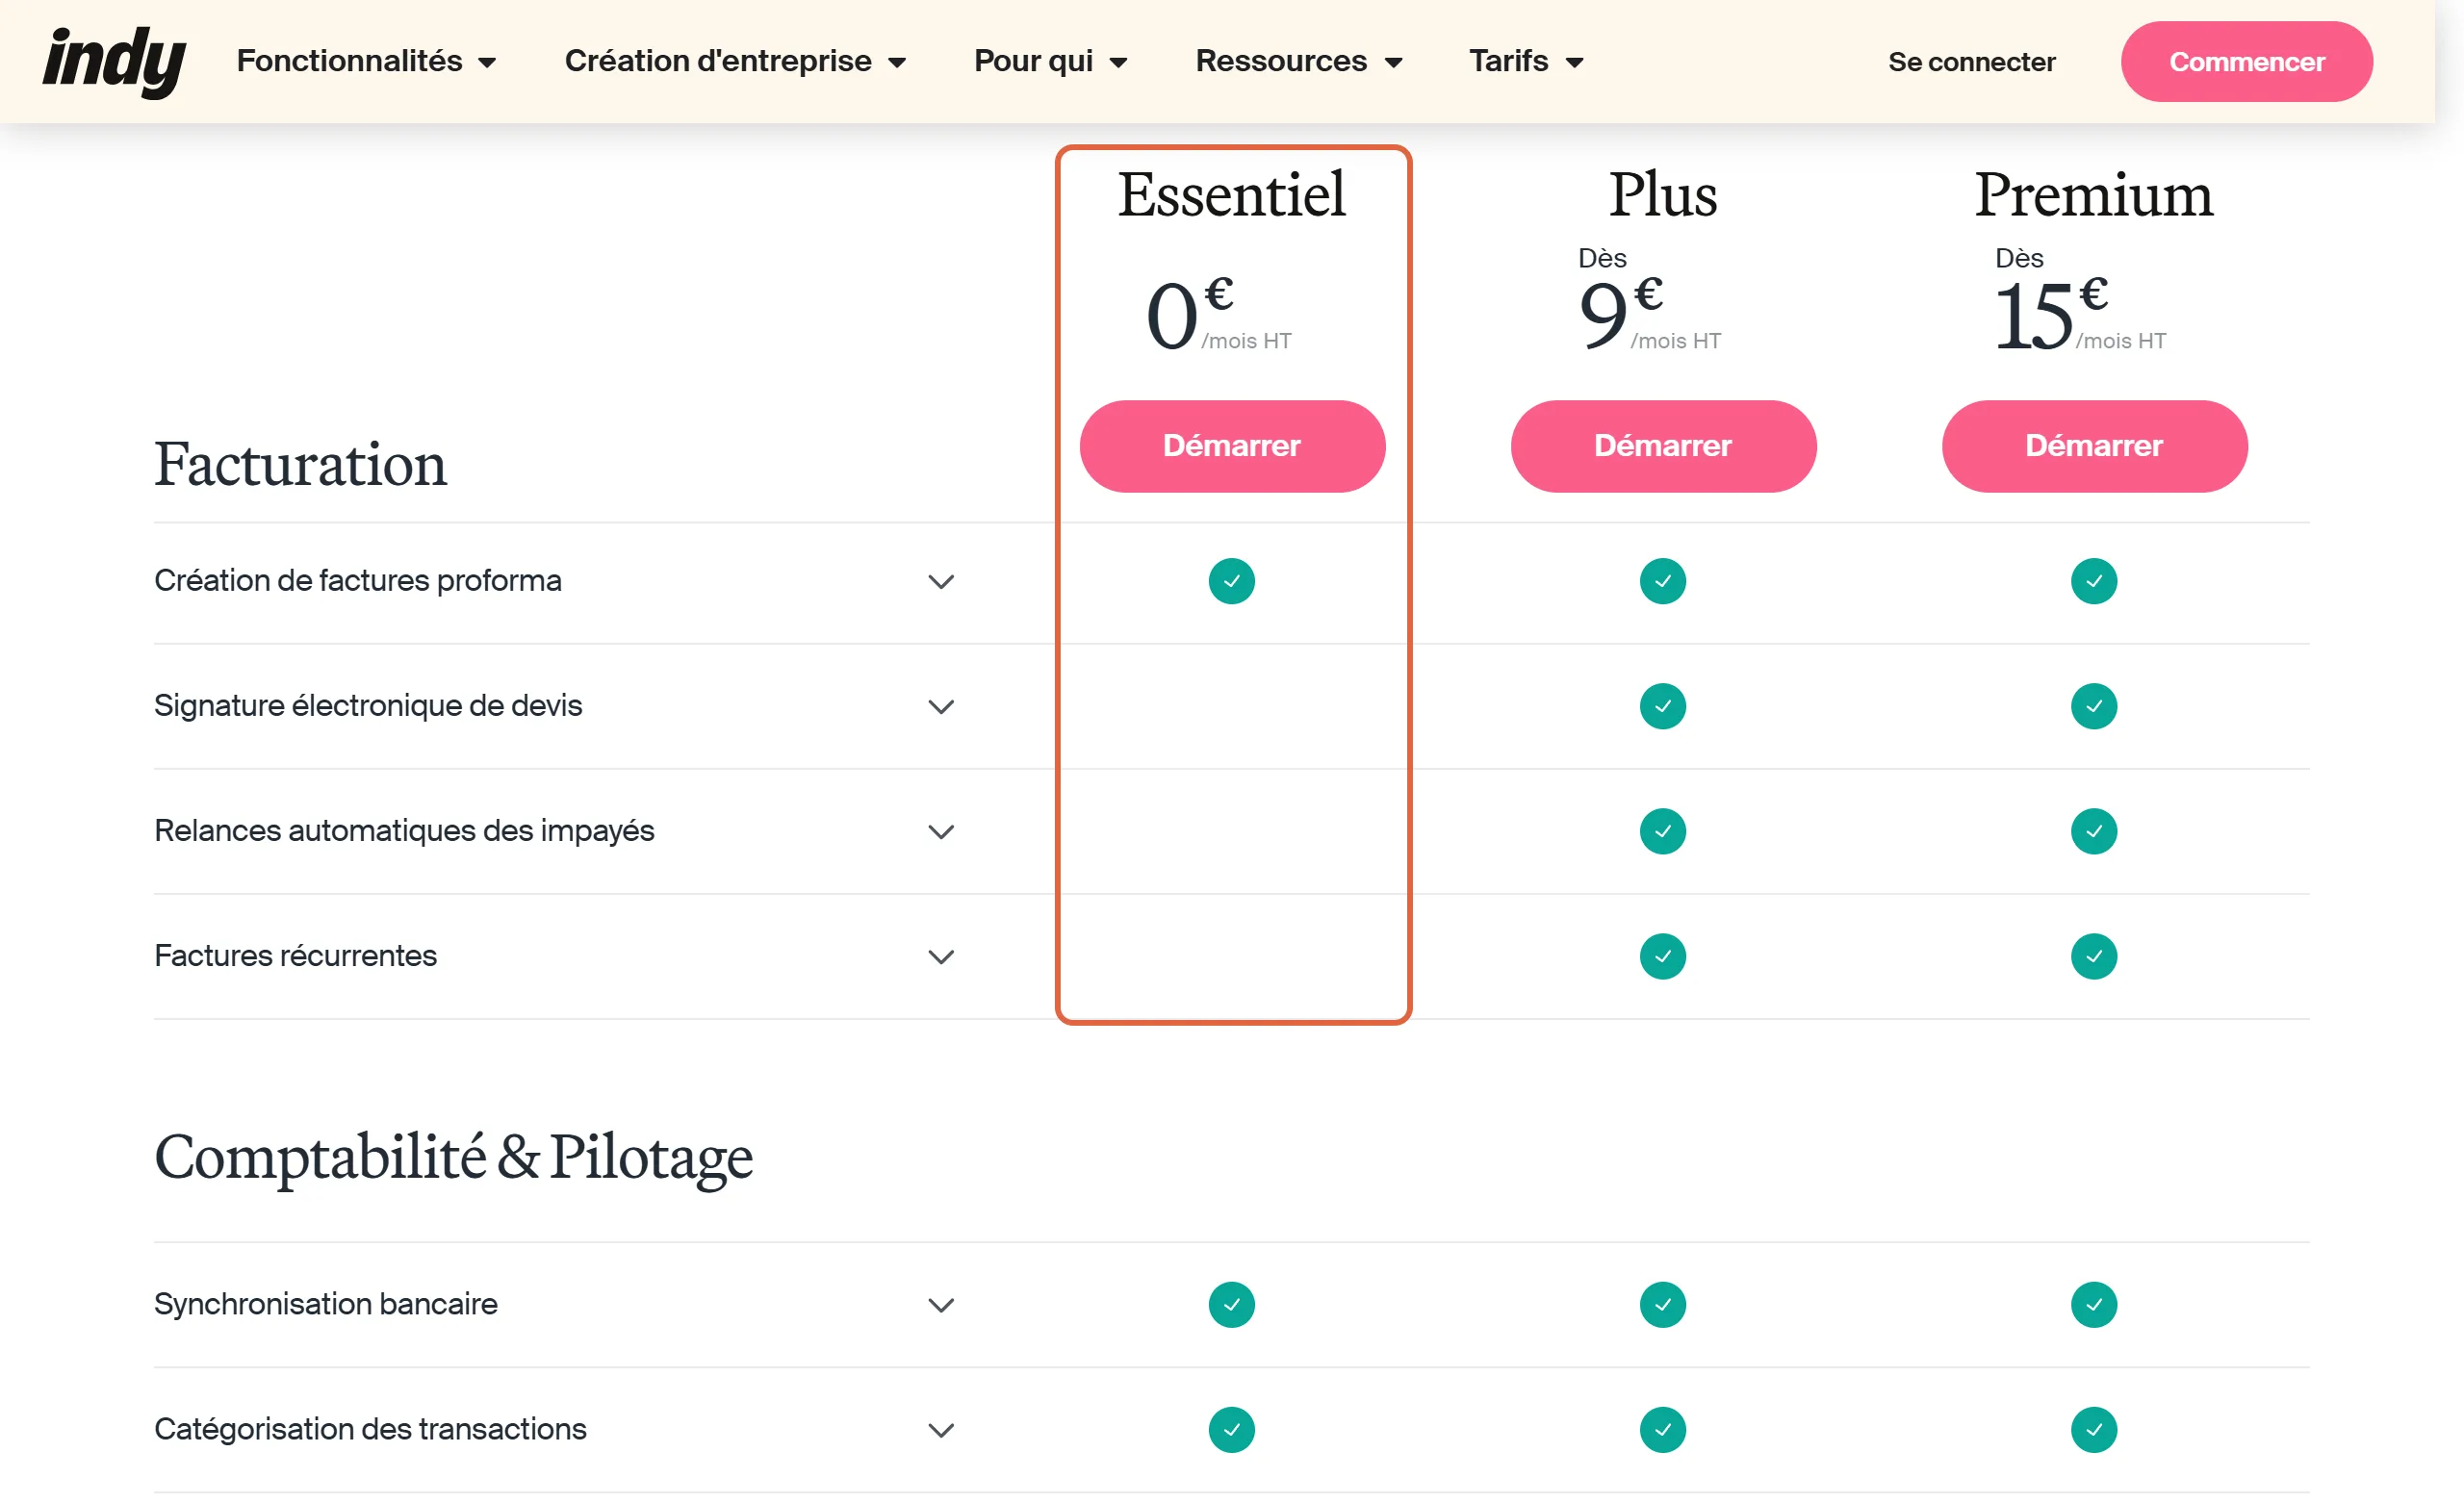2464x1503 pixels.
Task: Click Plus checkmark for Relances automatiques
Action: point(1663,831)
